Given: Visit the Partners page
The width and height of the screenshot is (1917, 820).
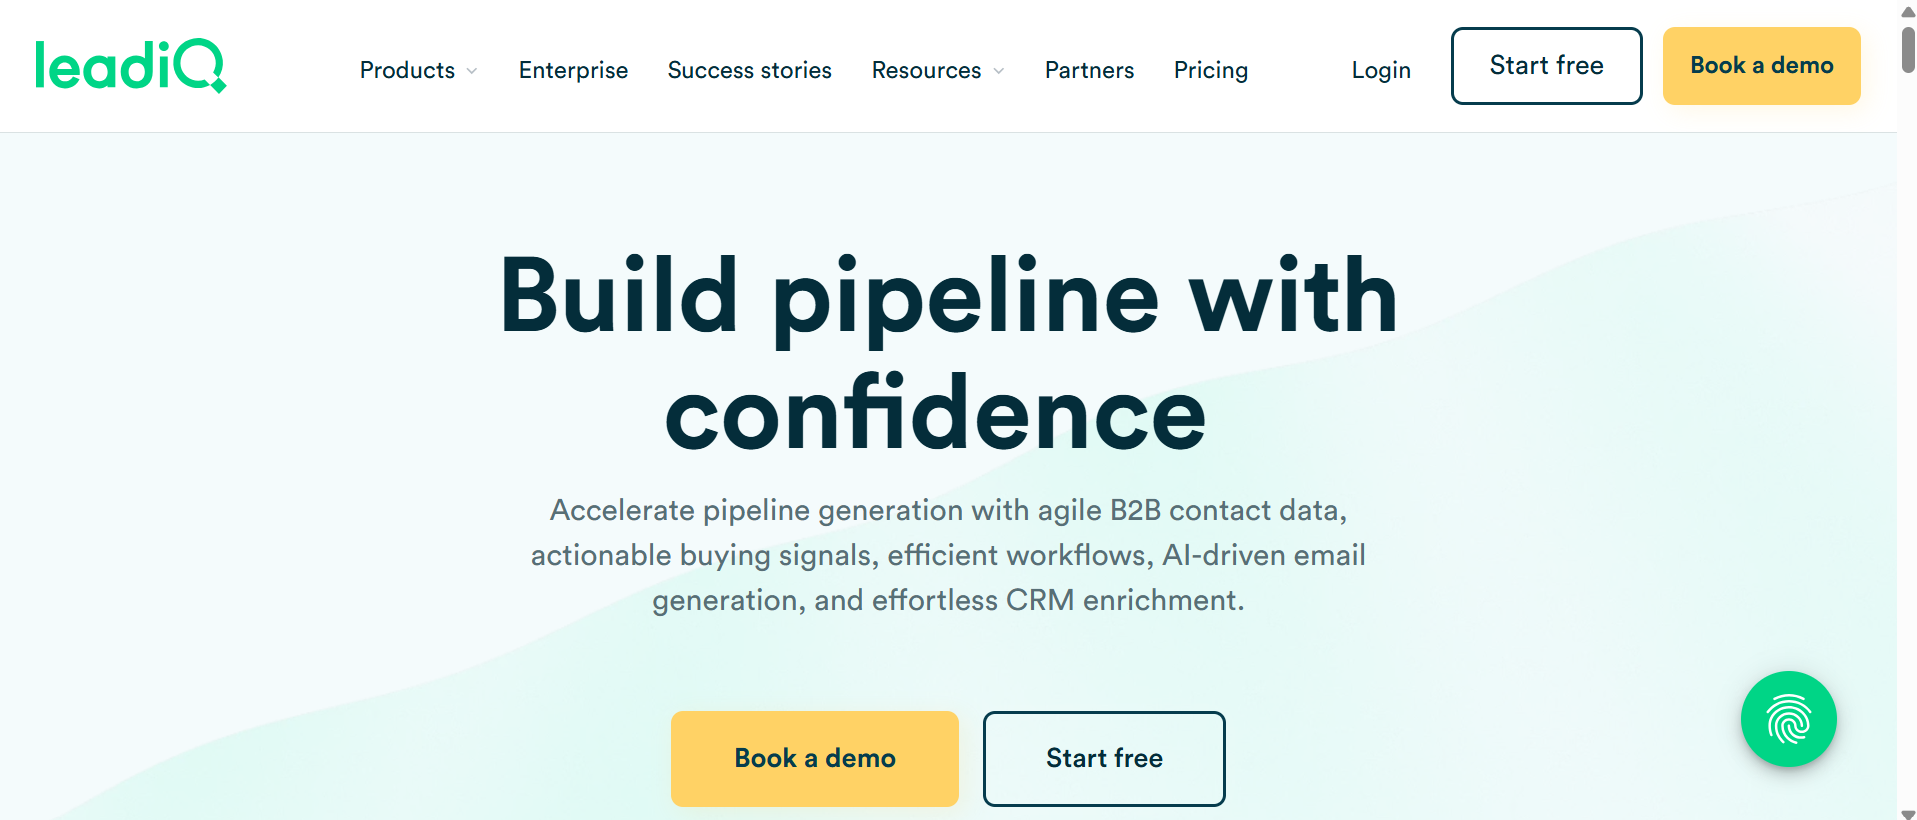Looking at the screenshot, I should click(x=1089, y=70).
